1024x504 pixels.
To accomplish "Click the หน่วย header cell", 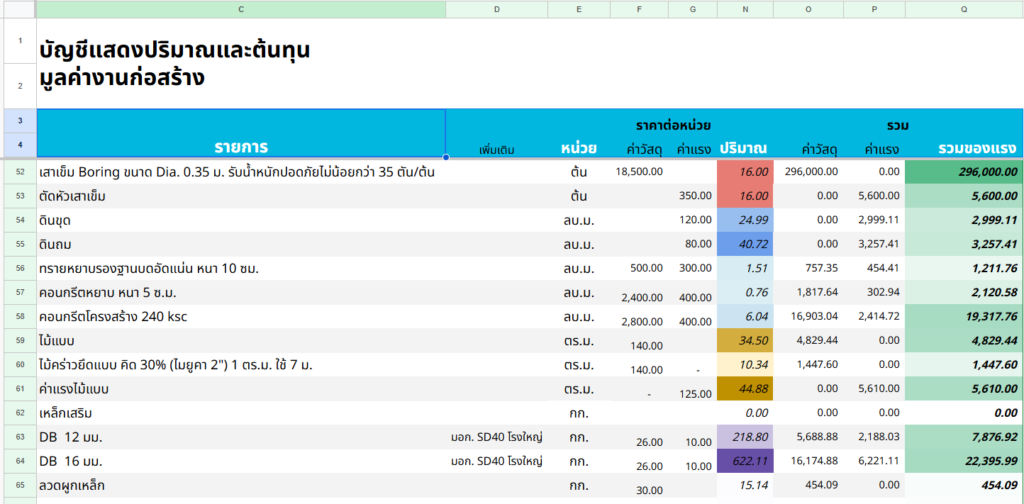I will (x=579, y=148).
